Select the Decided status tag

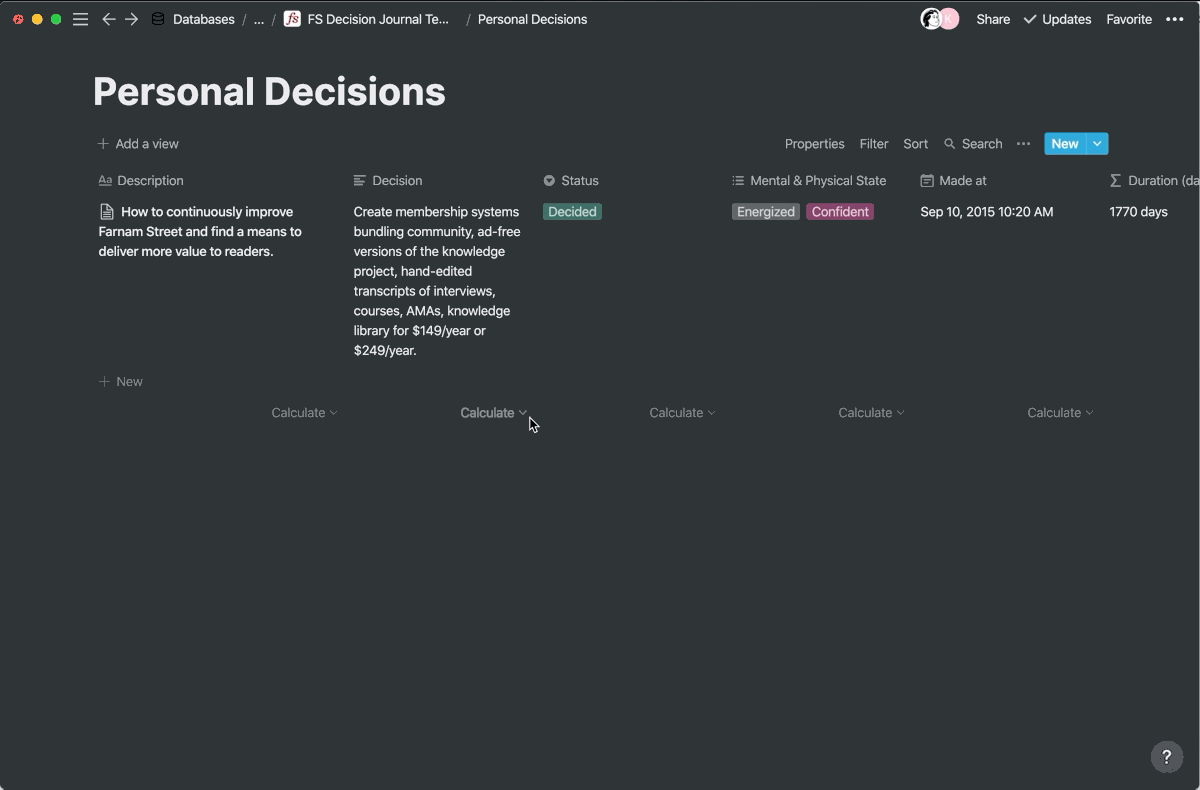[572, 212]
